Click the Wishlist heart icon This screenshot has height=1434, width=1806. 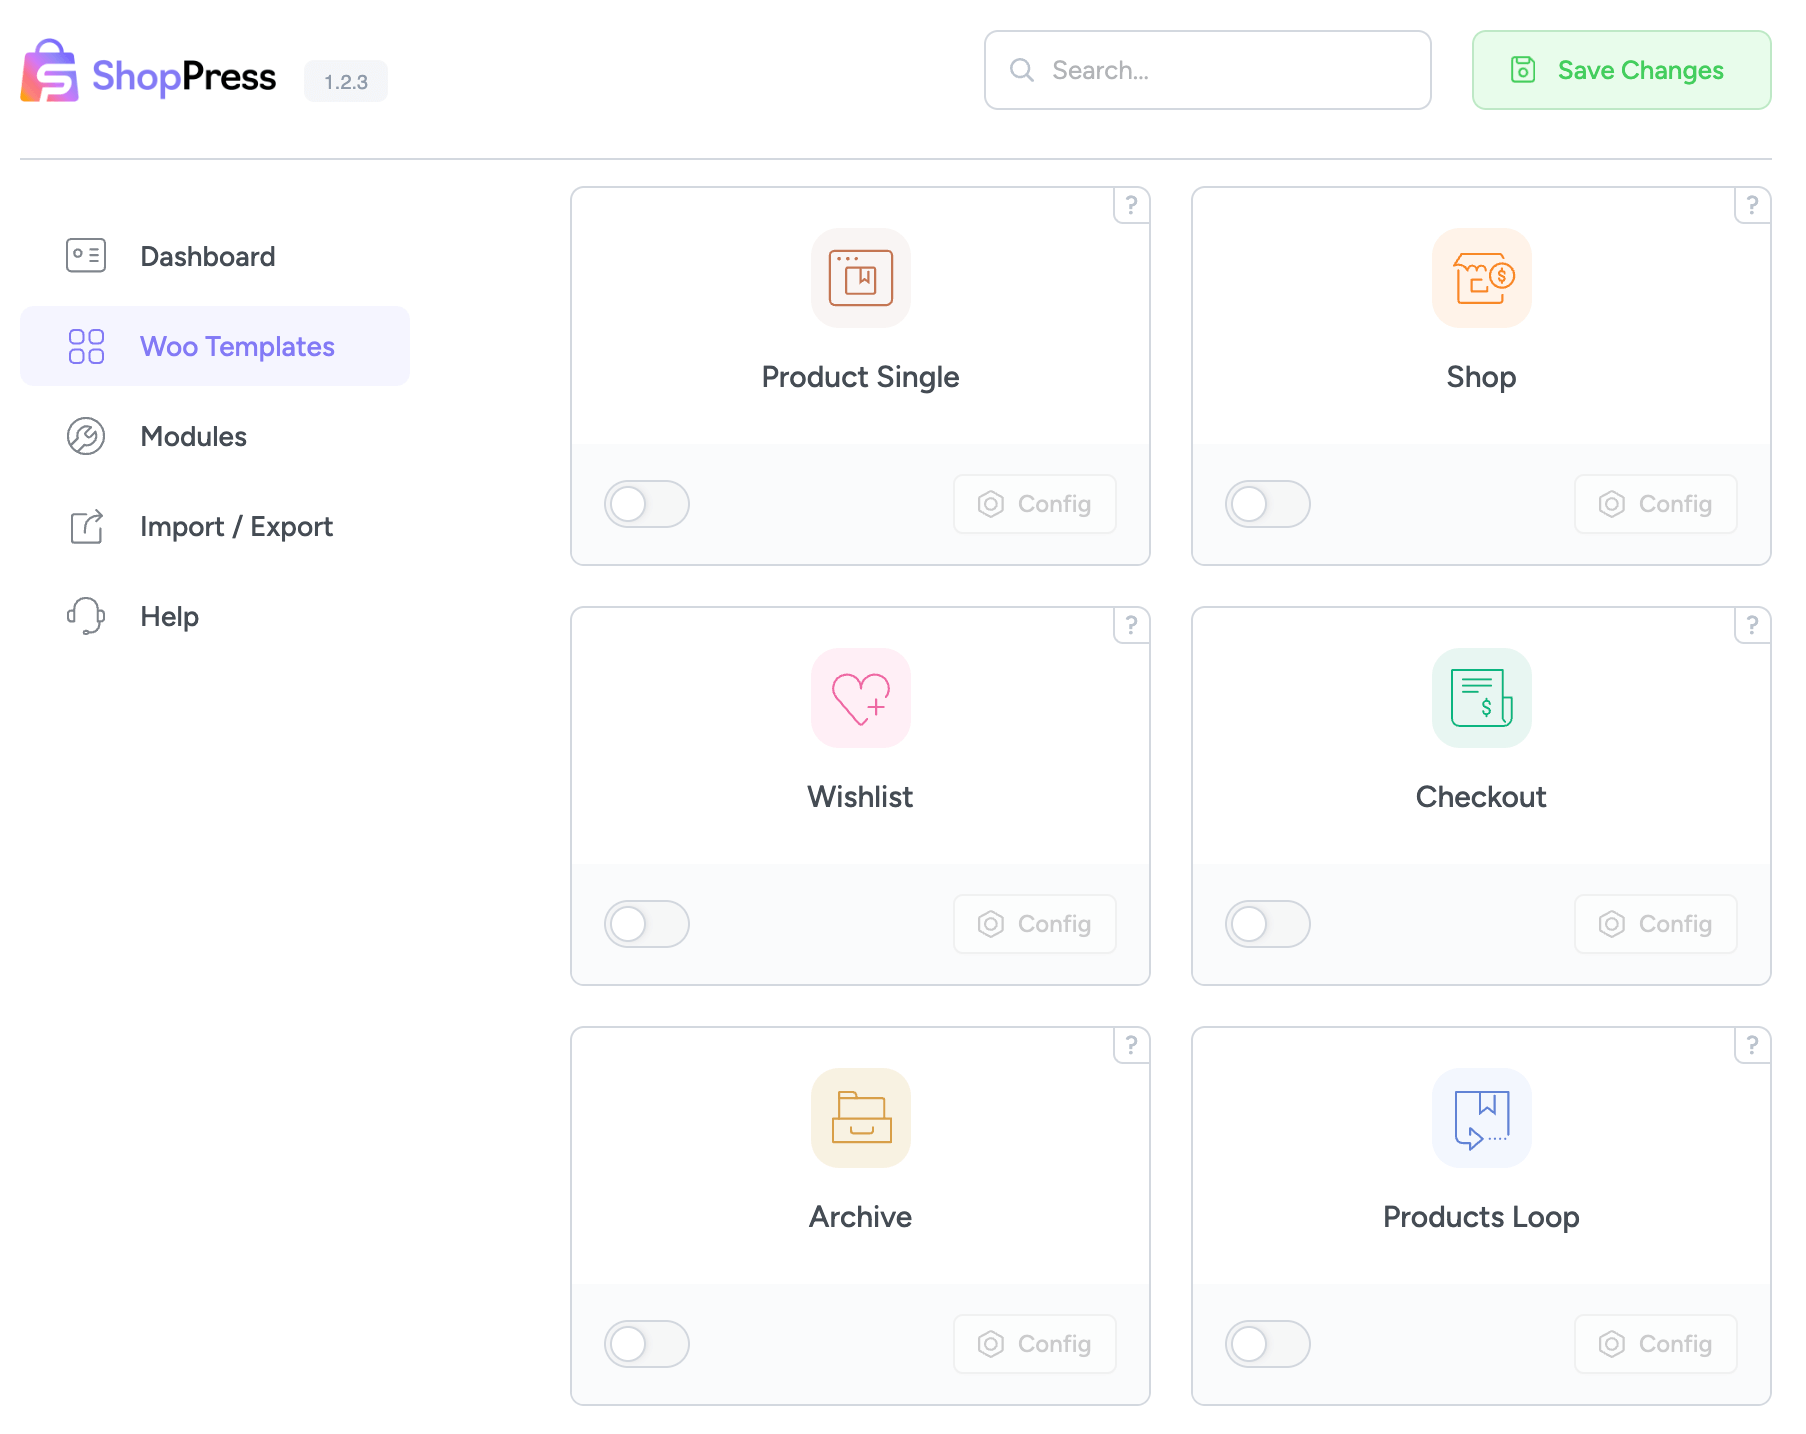point(860,698)
